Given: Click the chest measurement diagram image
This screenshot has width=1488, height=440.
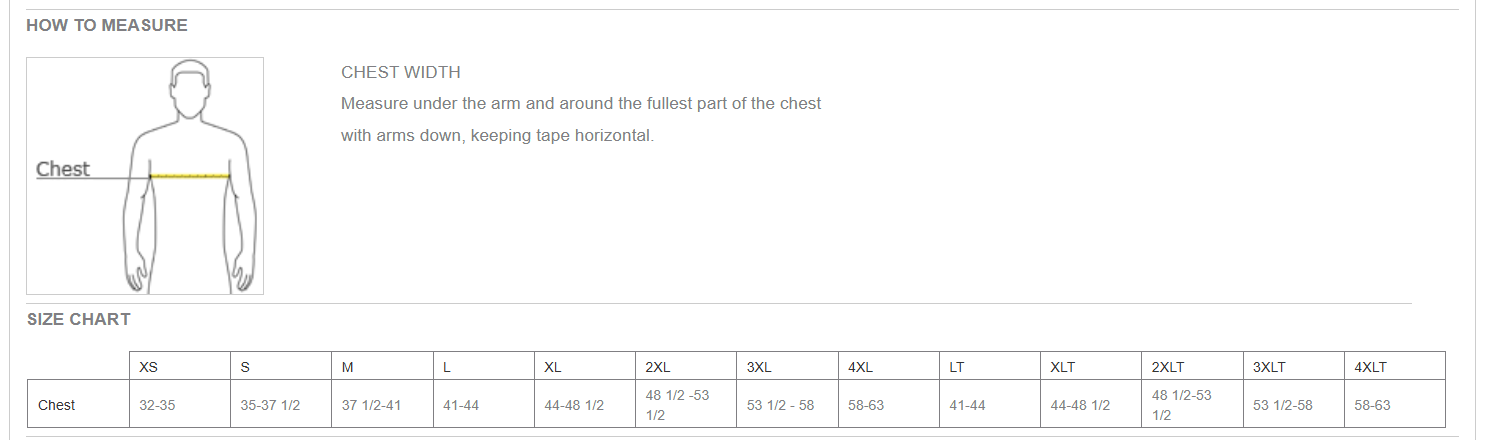Looking at the screenshot, I should tap(145, 176).
